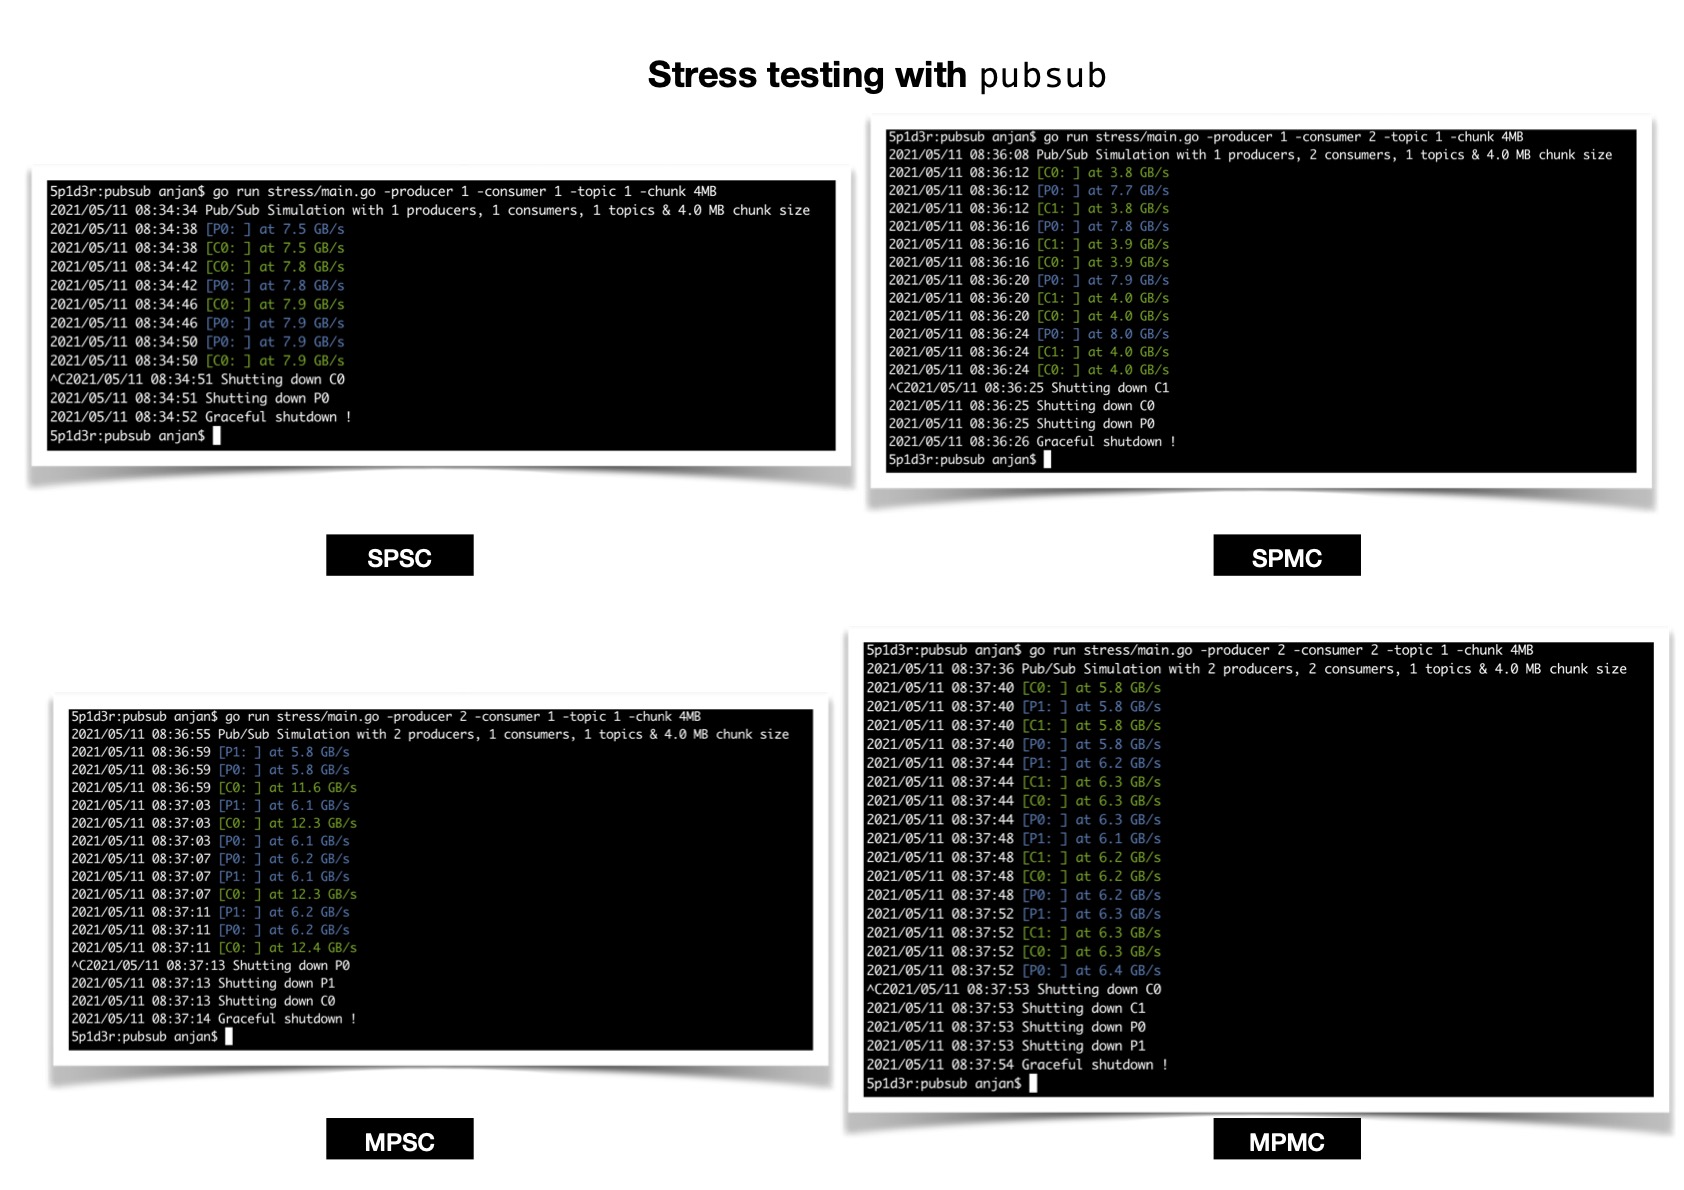This screenshot has height=1190, width=1684.
Task: Click the 08:37:53 "Shutting down P1" line
Action: click(1006, 1046)
